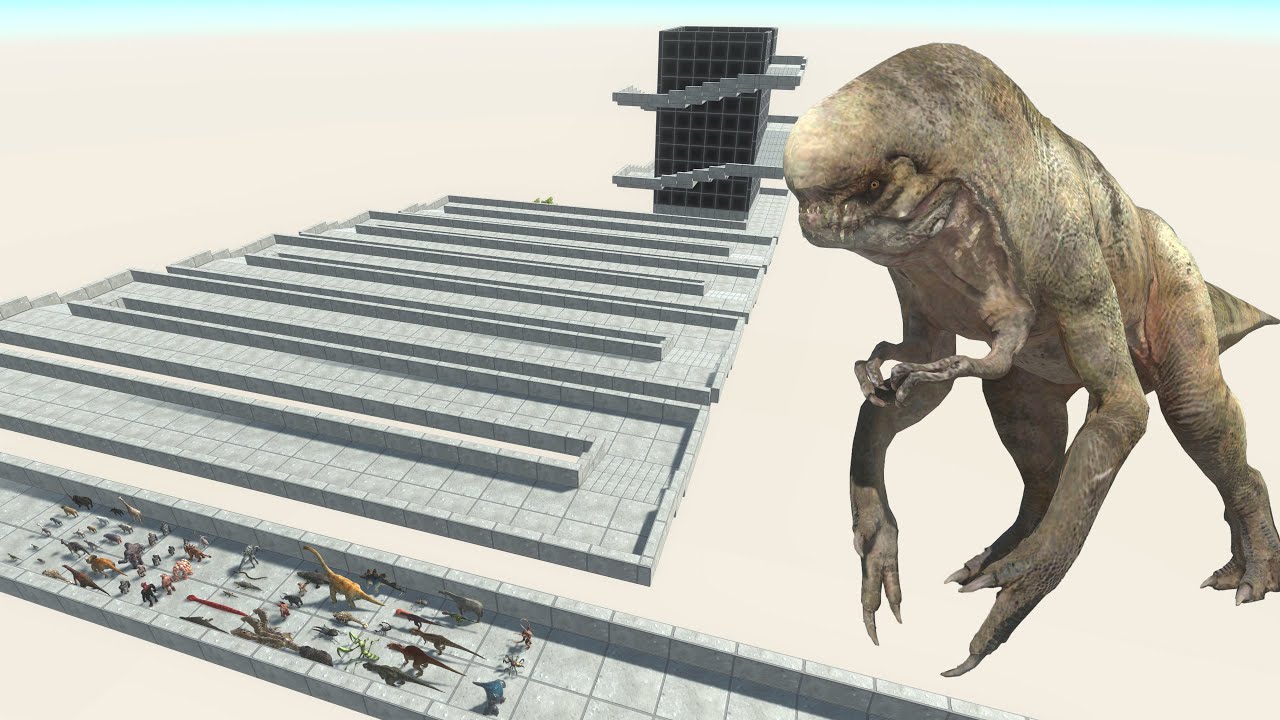The image size is (1280, 720).
Task: Select the black scorpion unit
Action: [x=384, y=628]
